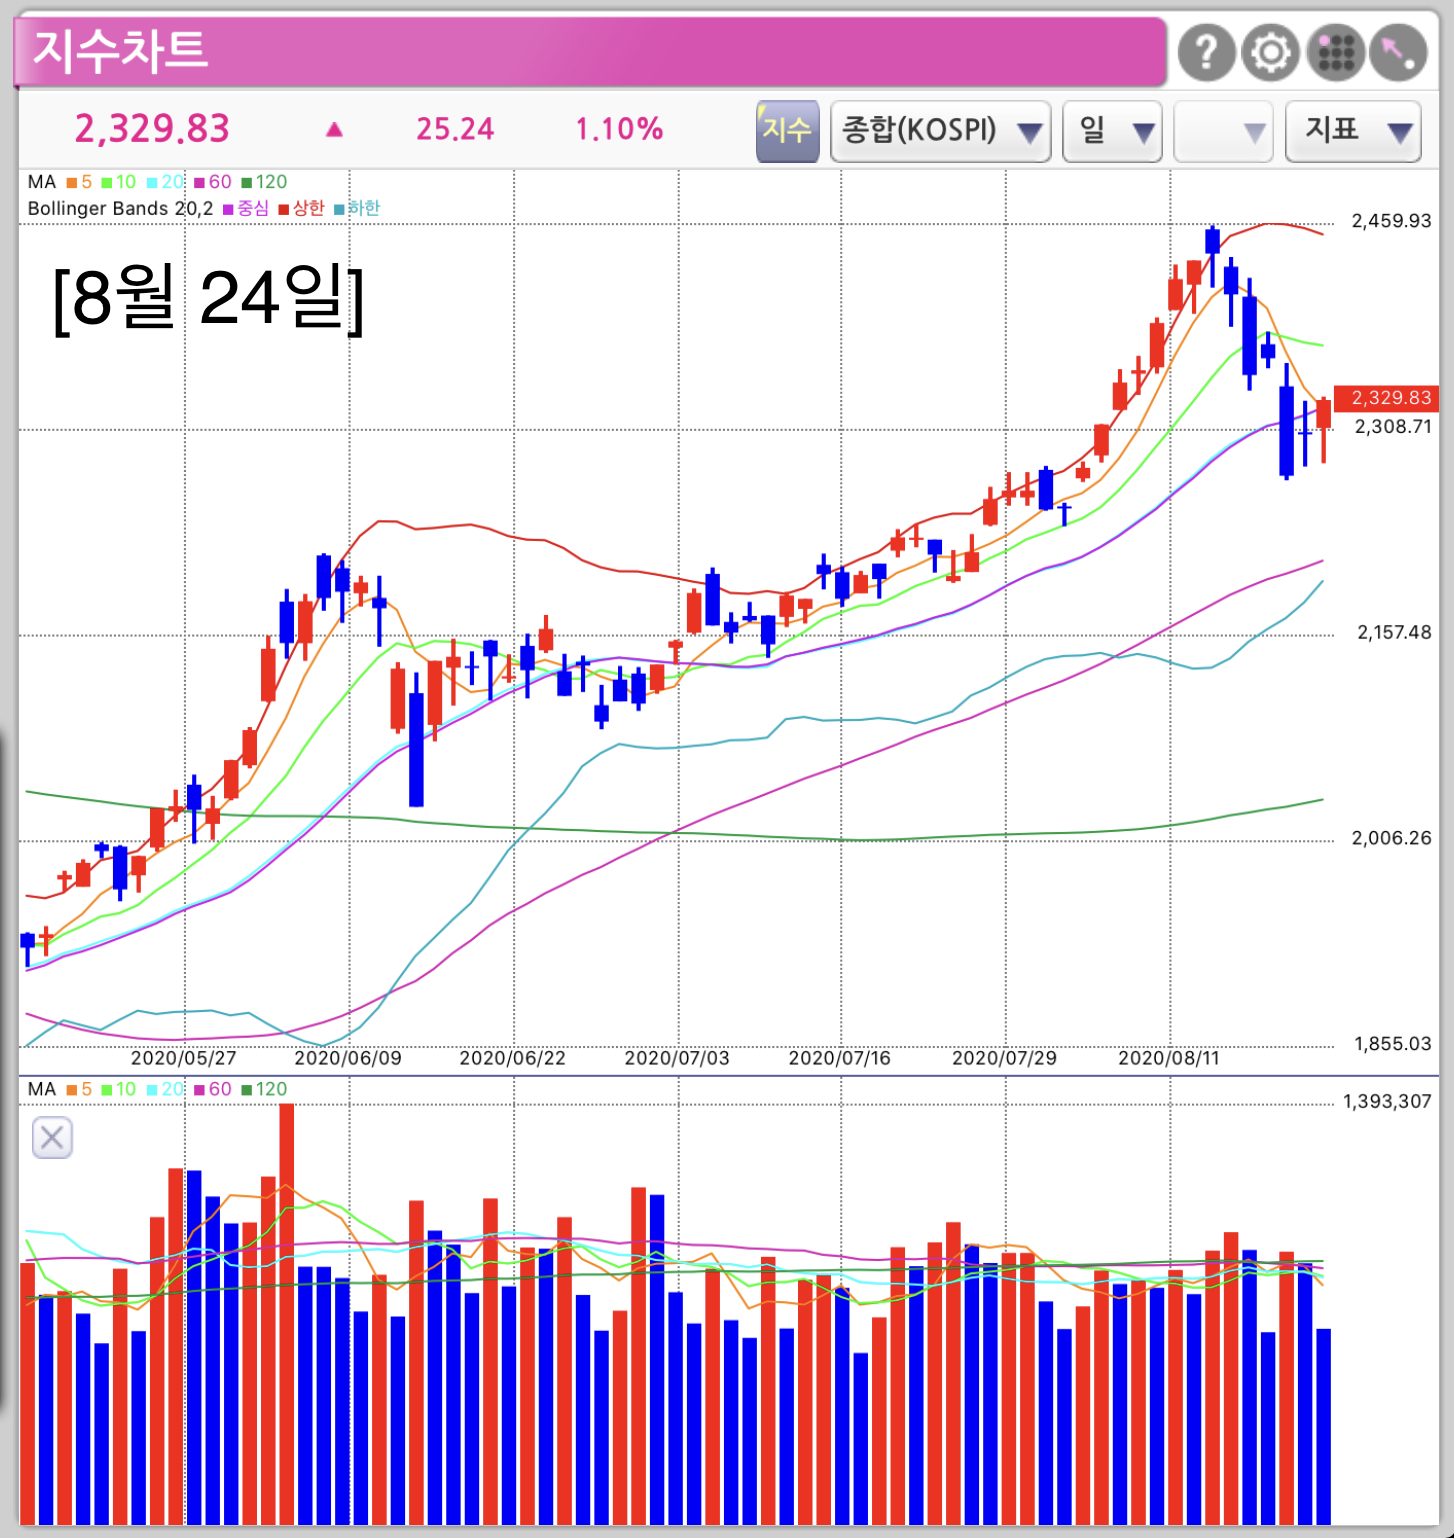1454x1538 pixels.
Task: Click the Bollinger 중심 legend swatch
Action: click(228, 209)
